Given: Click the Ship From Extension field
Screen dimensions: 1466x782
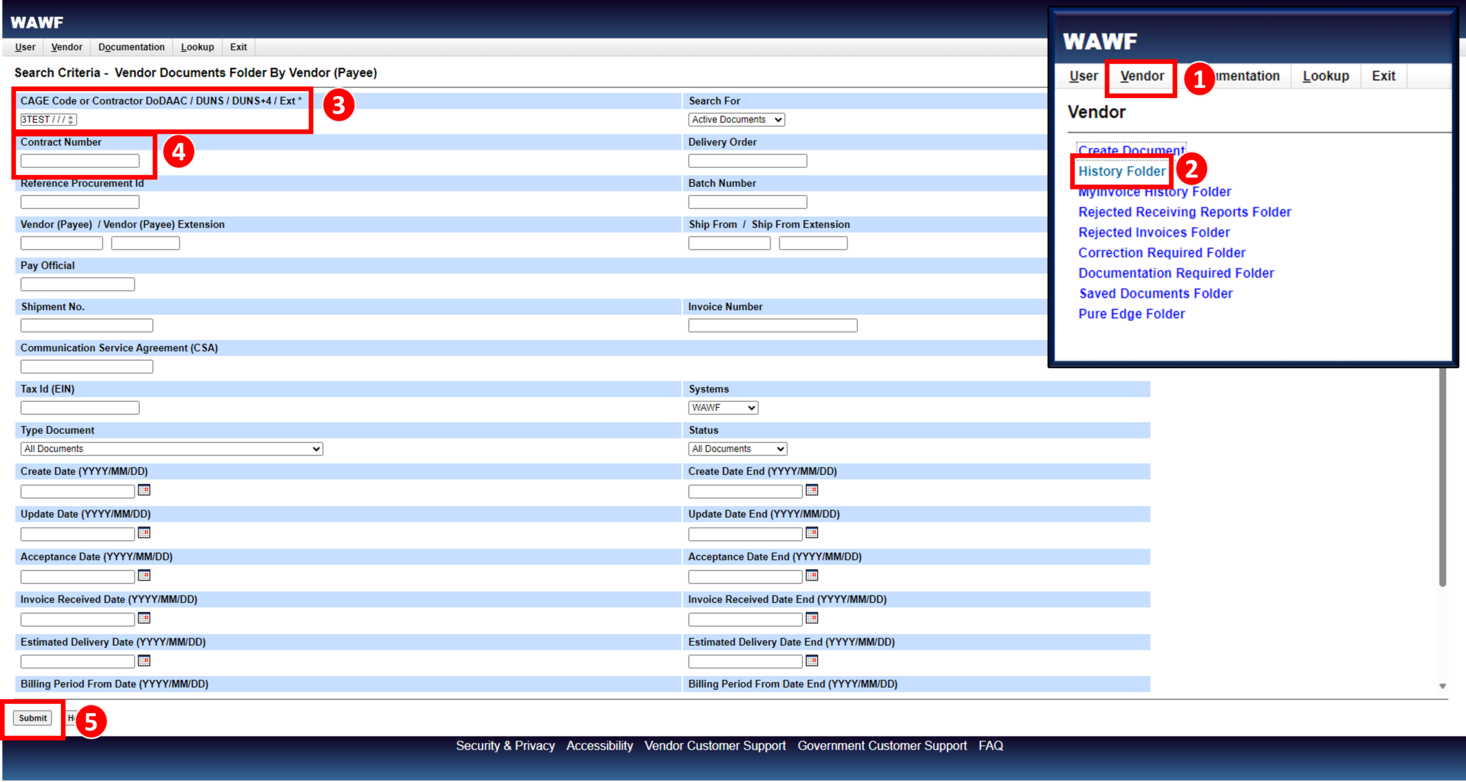Looking at the screenshot, I should pyautogui.click(x=813, y=243).
